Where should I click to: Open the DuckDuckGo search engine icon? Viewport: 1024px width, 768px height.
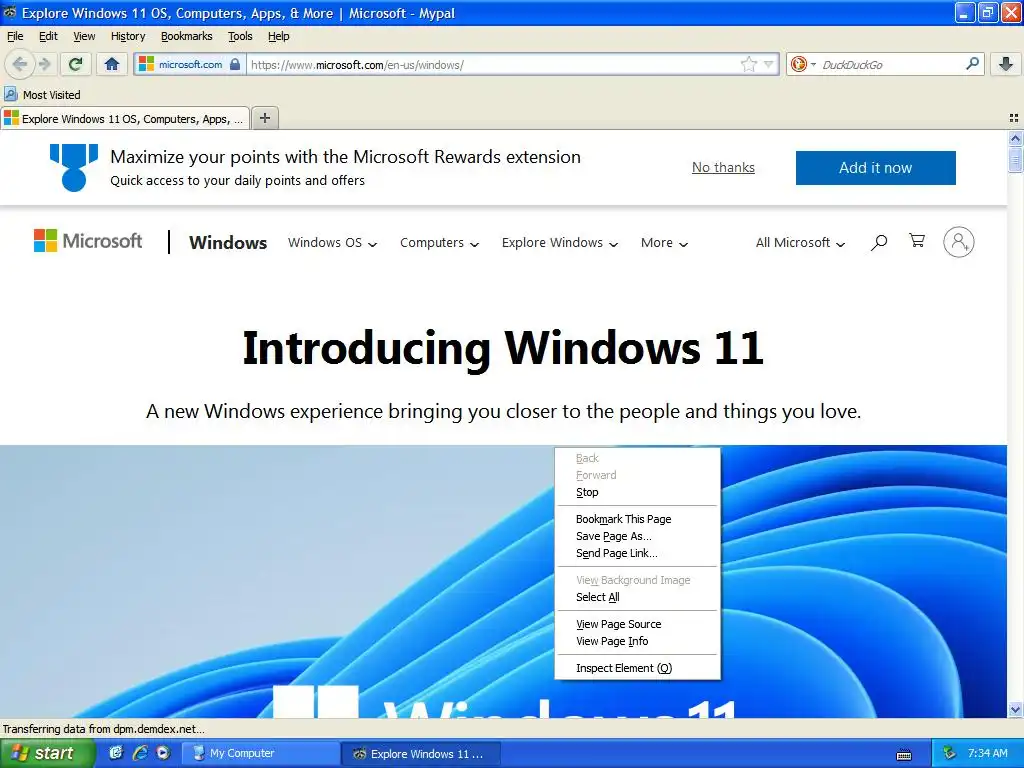798,64
